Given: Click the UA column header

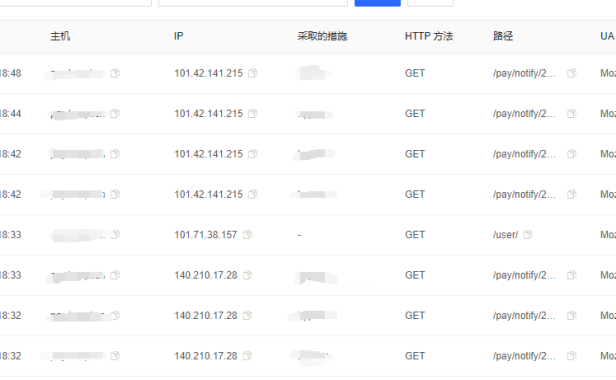Looking at the screenshot, I should click(607, 36).
